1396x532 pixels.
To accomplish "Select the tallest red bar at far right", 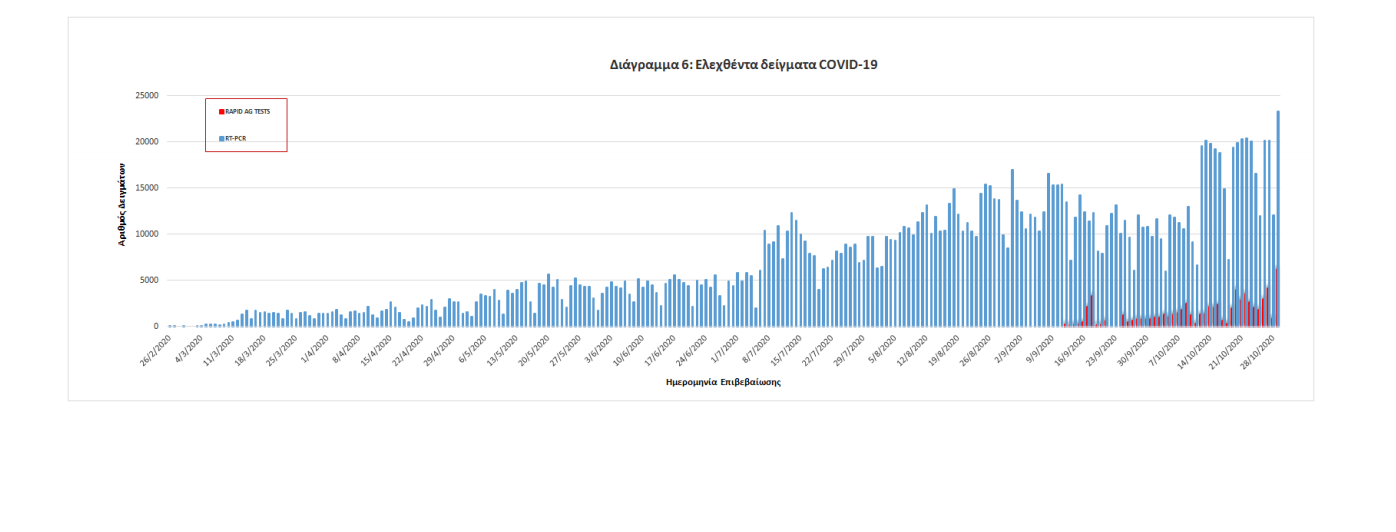I will [1276, 298].
